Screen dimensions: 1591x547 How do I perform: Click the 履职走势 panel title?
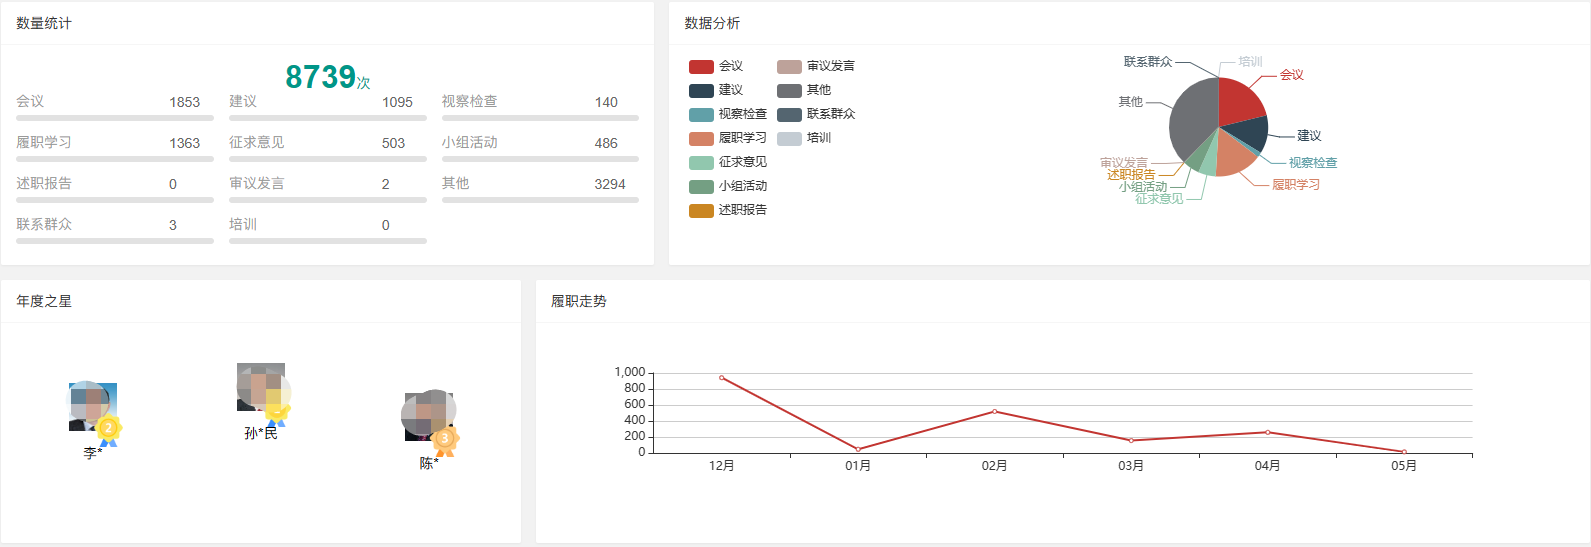coord(579,301)
